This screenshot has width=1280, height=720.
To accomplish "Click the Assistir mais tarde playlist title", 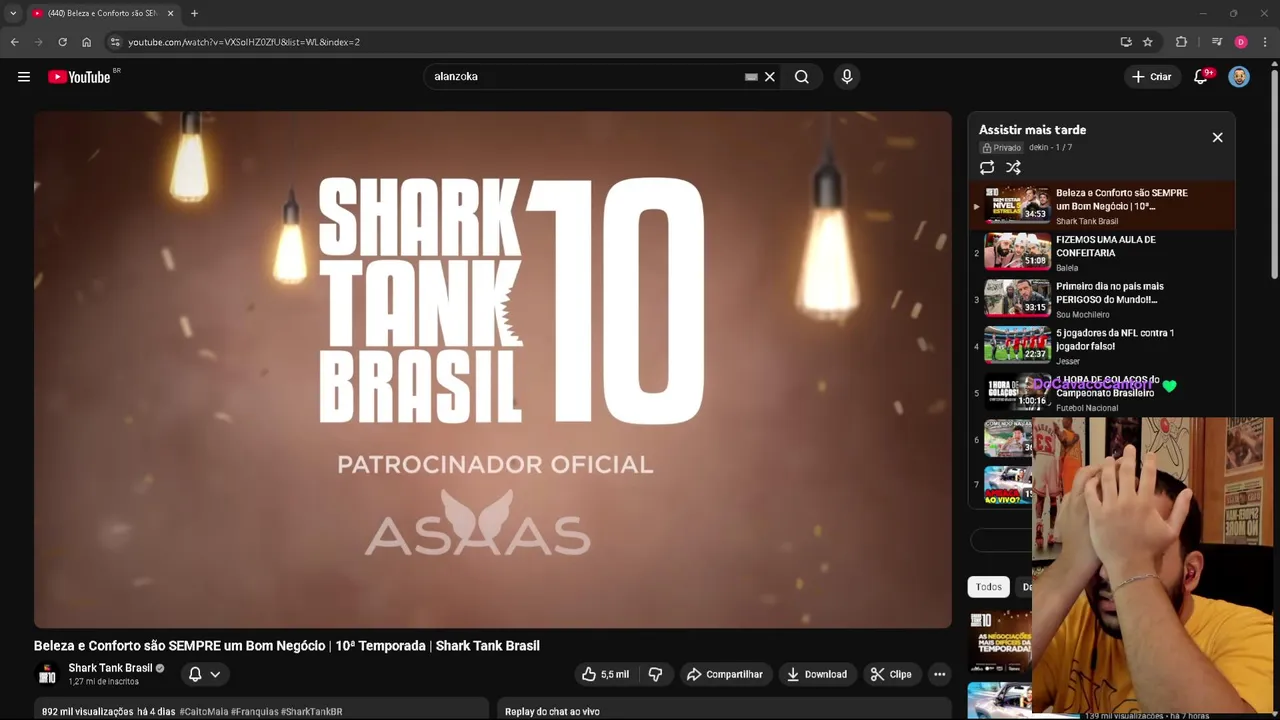I will coord(1032,130).
